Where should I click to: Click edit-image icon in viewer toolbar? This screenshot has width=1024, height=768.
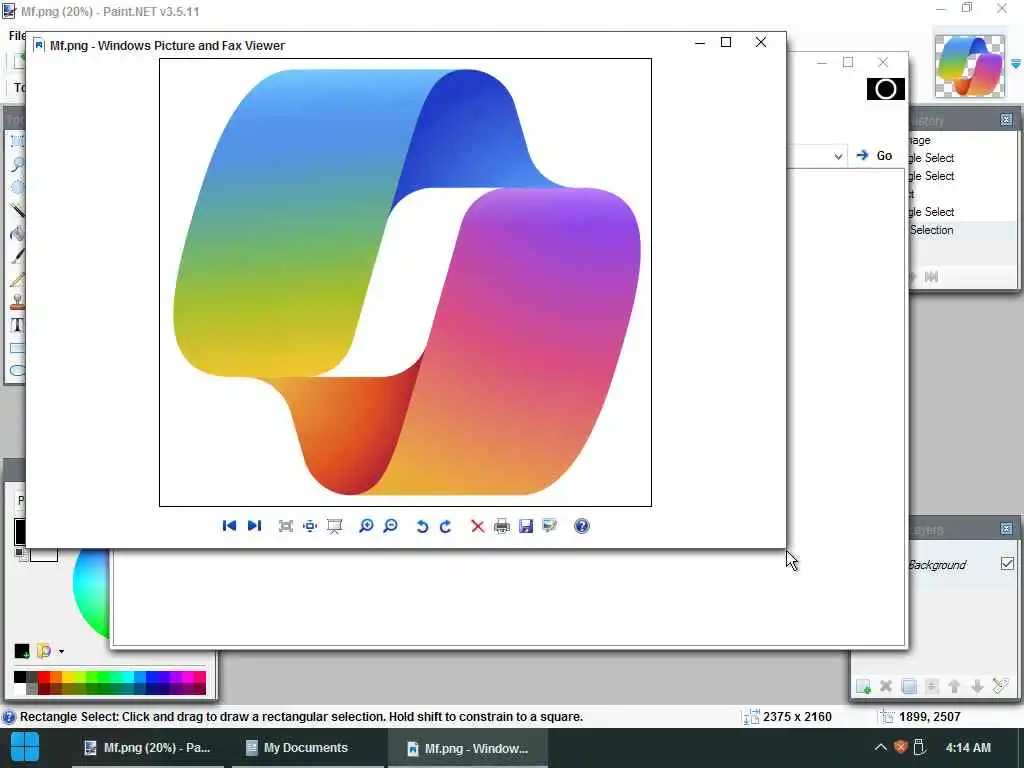[x=550, y=526]
